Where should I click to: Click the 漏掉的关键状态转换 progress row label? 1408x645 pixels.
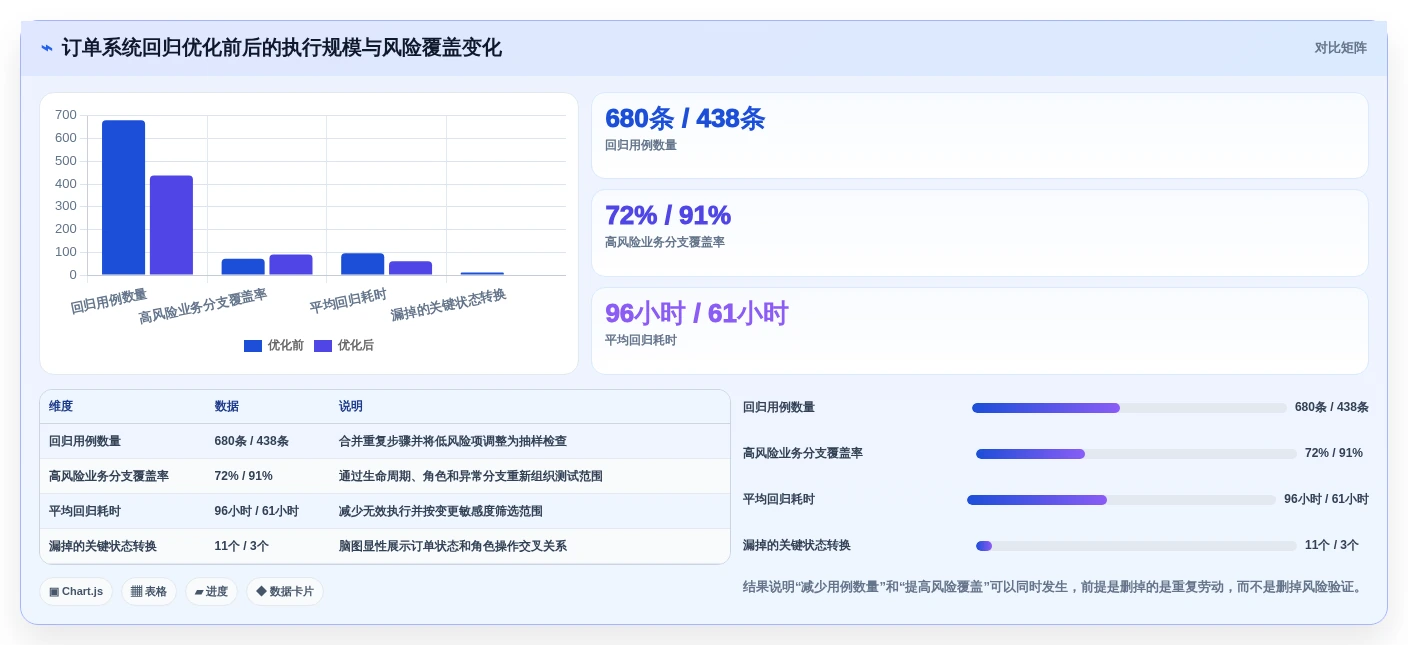pos(797,545)
